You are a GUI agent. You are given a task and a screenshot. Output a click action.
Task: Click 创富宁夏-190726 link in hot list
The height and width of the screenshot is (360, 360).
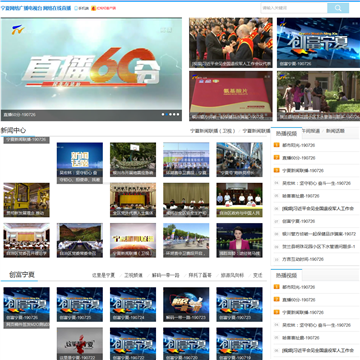pyautogui.click(x=298, y=221)
